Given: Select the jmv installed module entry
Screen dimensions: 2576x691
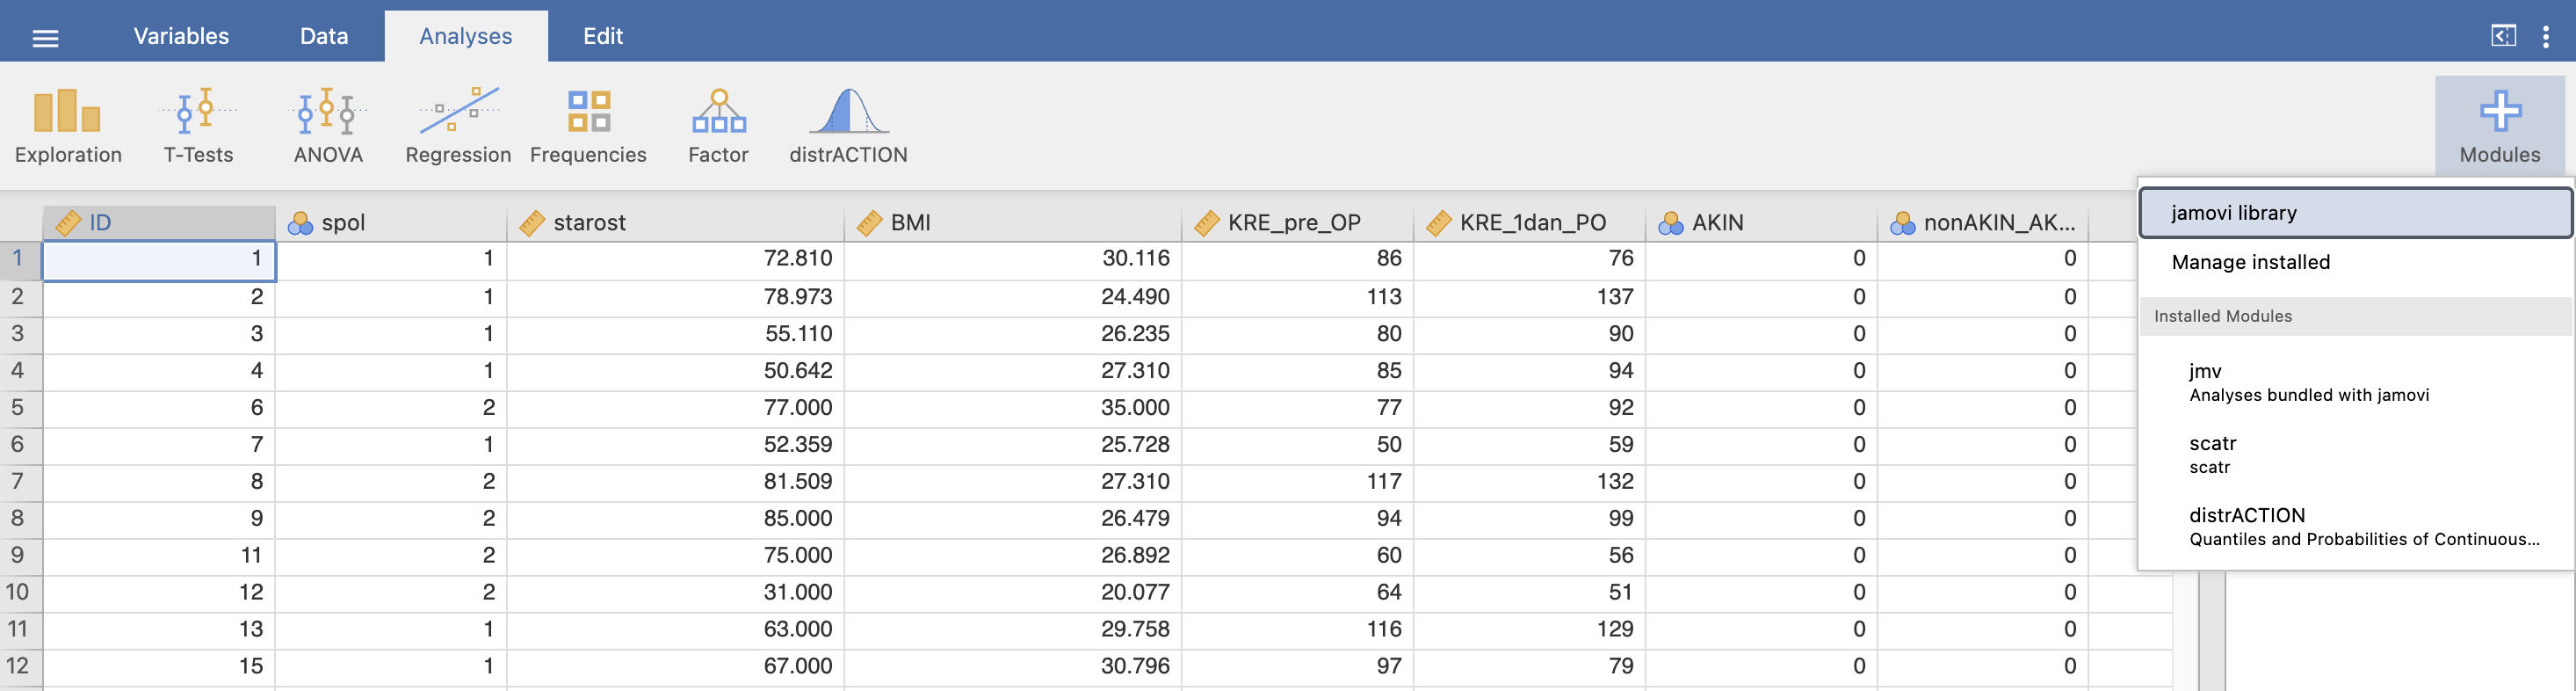Looking at the screenshot, I should coord(2356,383).
